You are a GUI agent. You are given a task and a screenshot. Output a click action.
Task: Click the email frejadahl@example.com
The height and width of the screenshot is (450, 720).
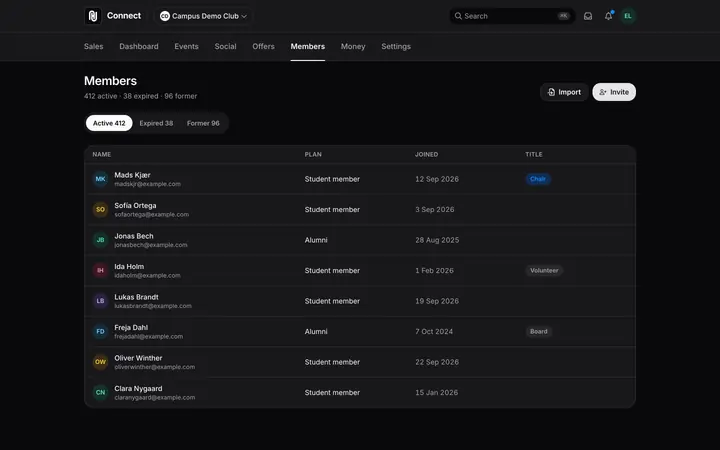point(148,337)
